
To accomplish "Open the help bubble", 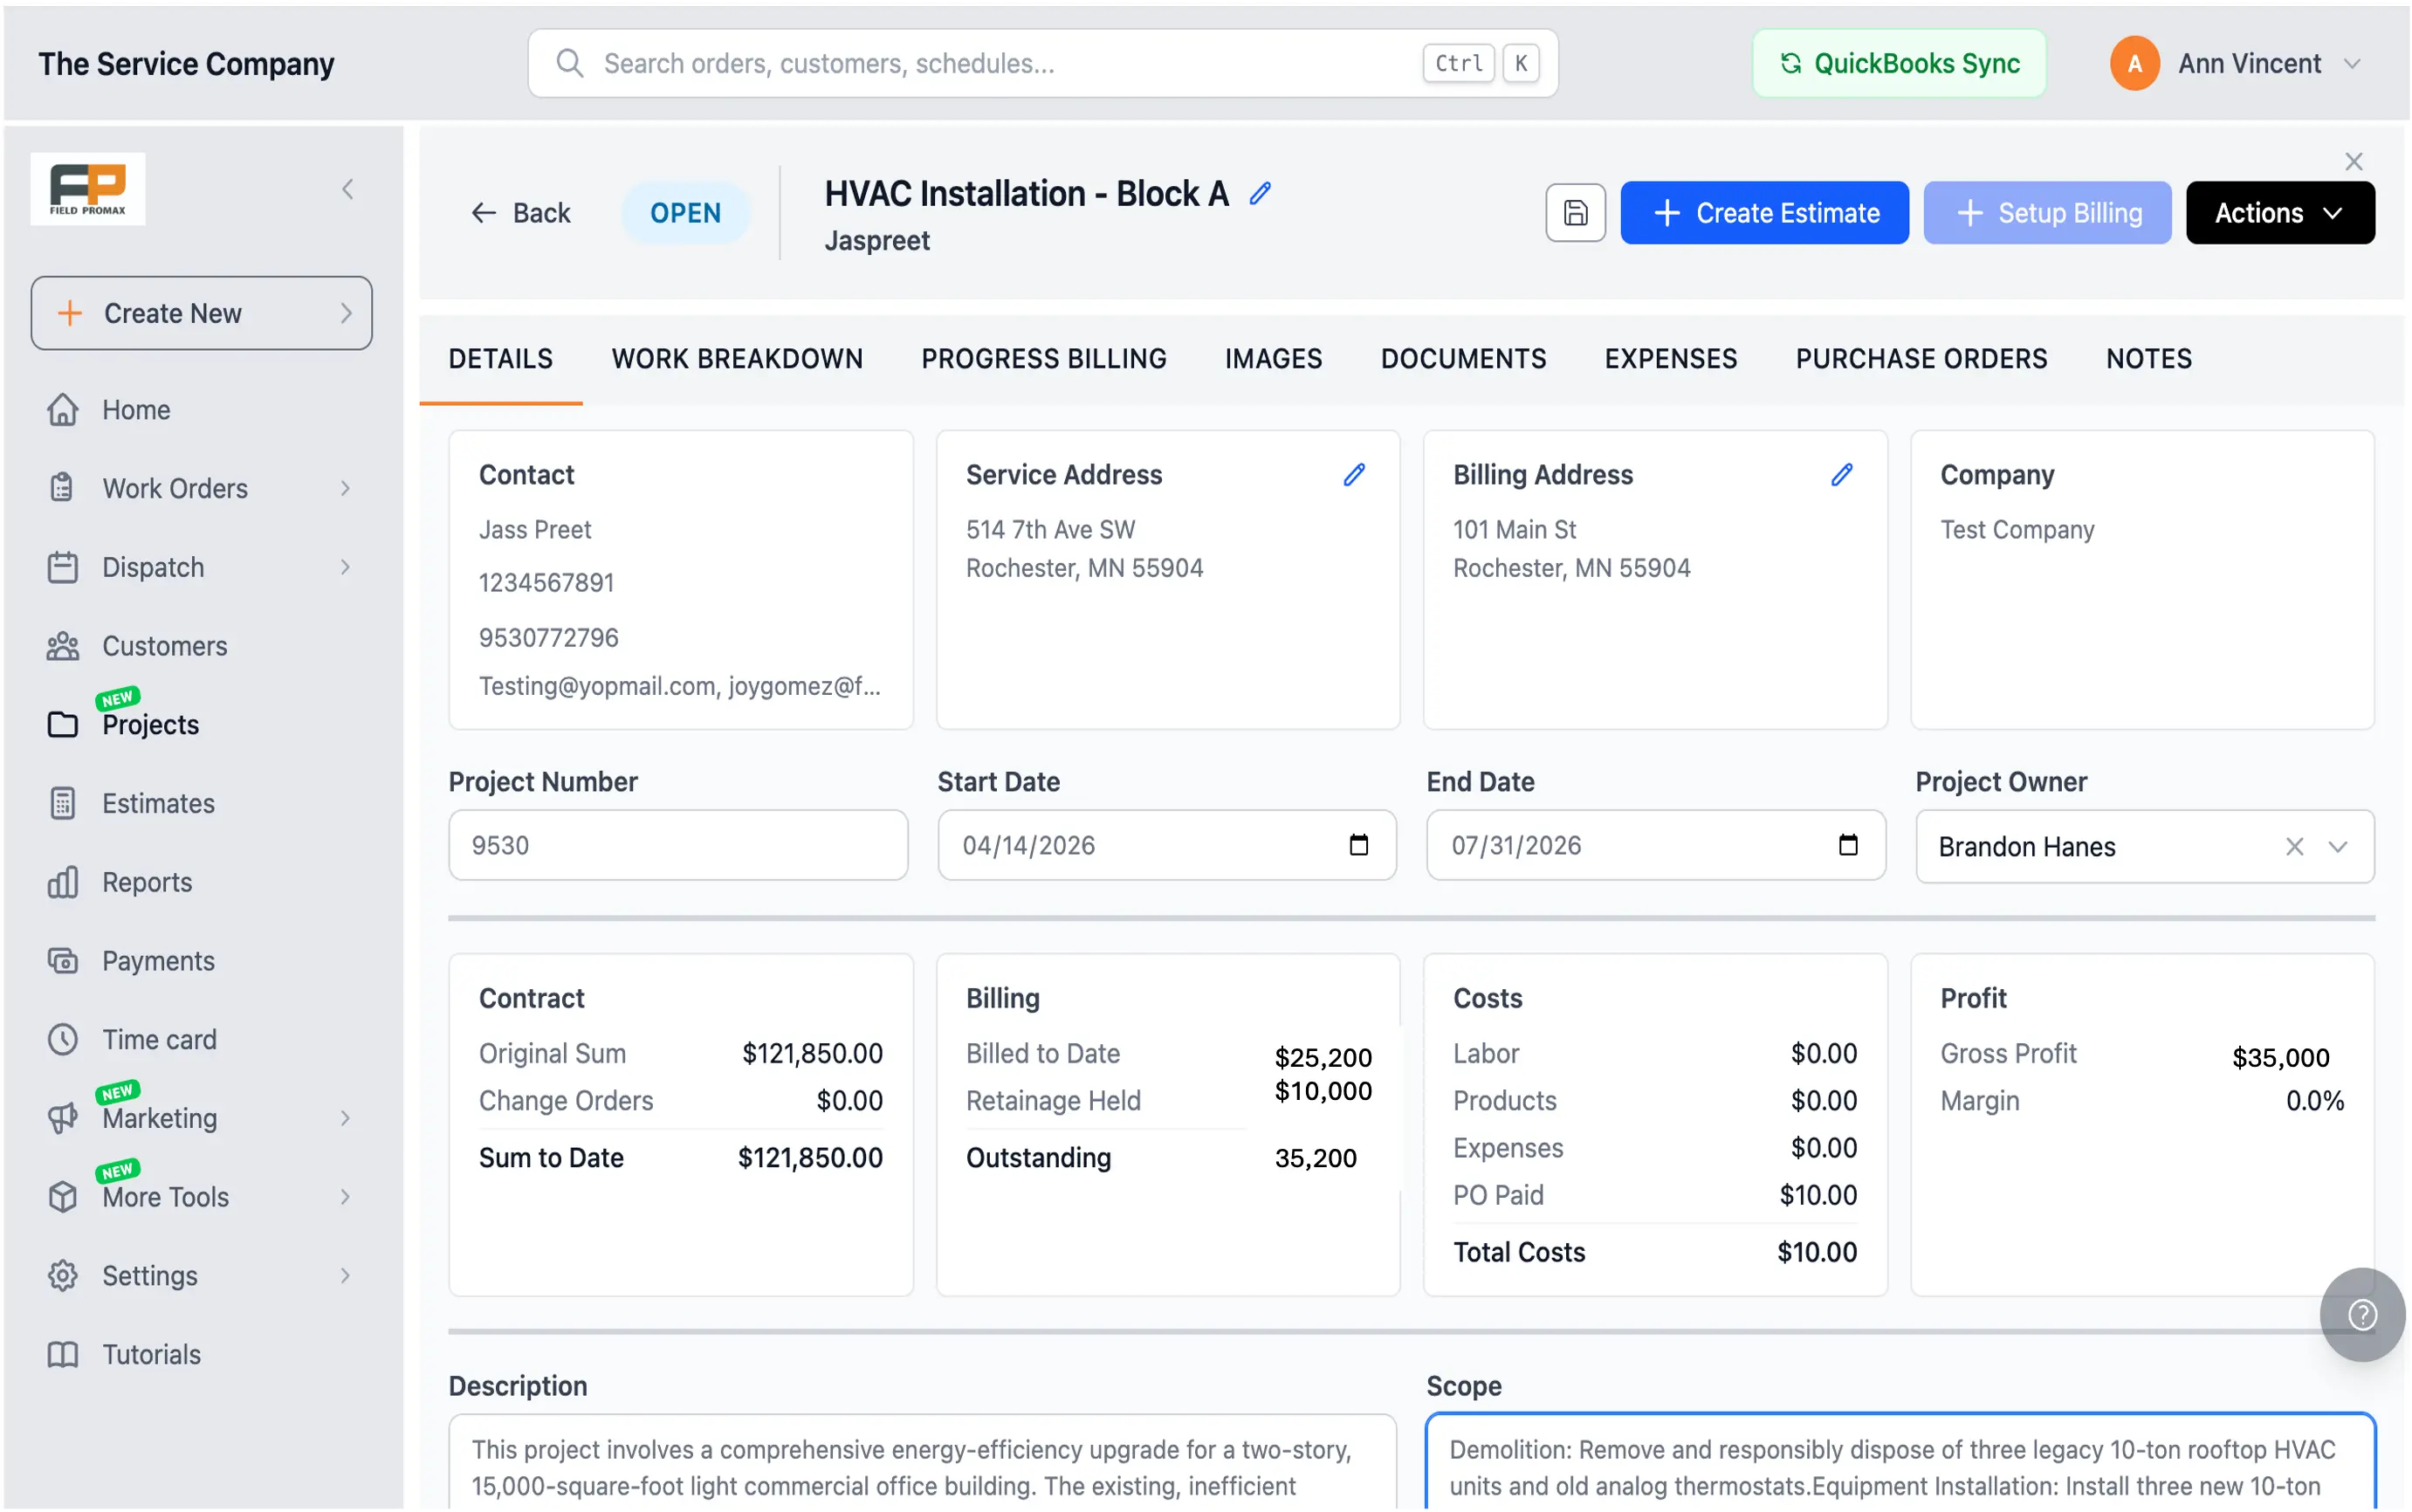I will click(2361, 1314).
